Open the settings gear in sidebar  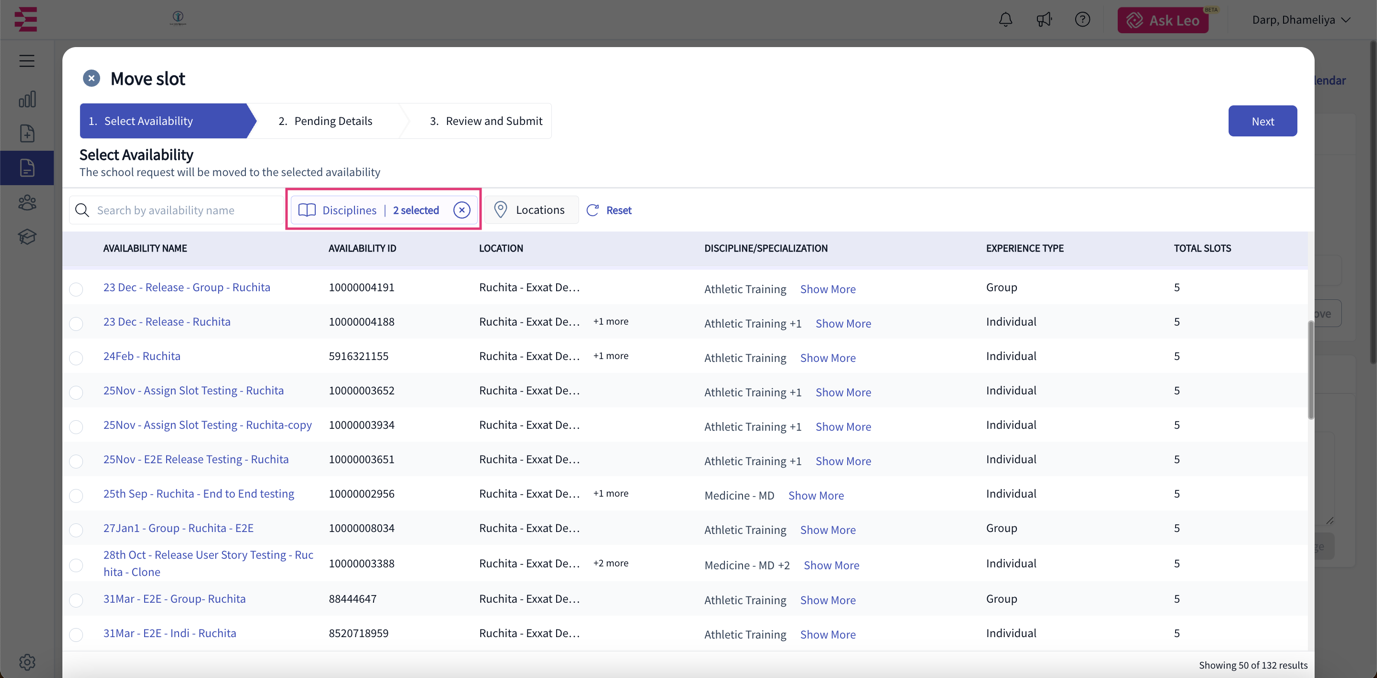[x=27, y=662]
